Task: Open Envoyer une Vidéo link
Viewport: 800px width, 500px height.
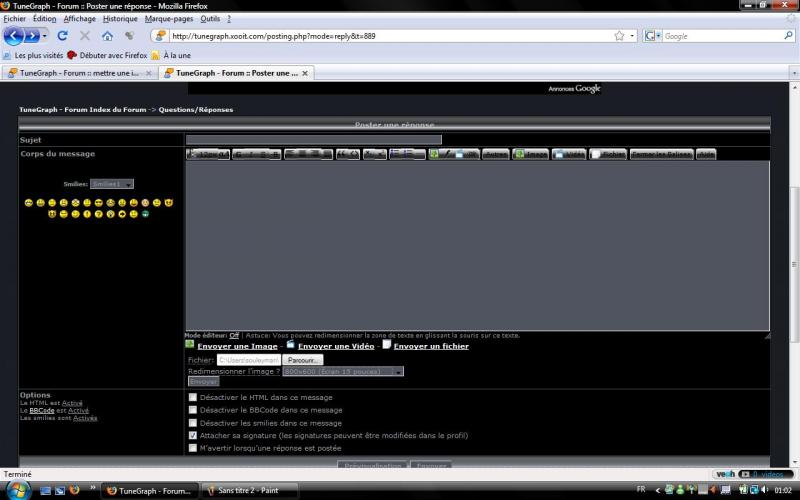Action: (336, 346)
